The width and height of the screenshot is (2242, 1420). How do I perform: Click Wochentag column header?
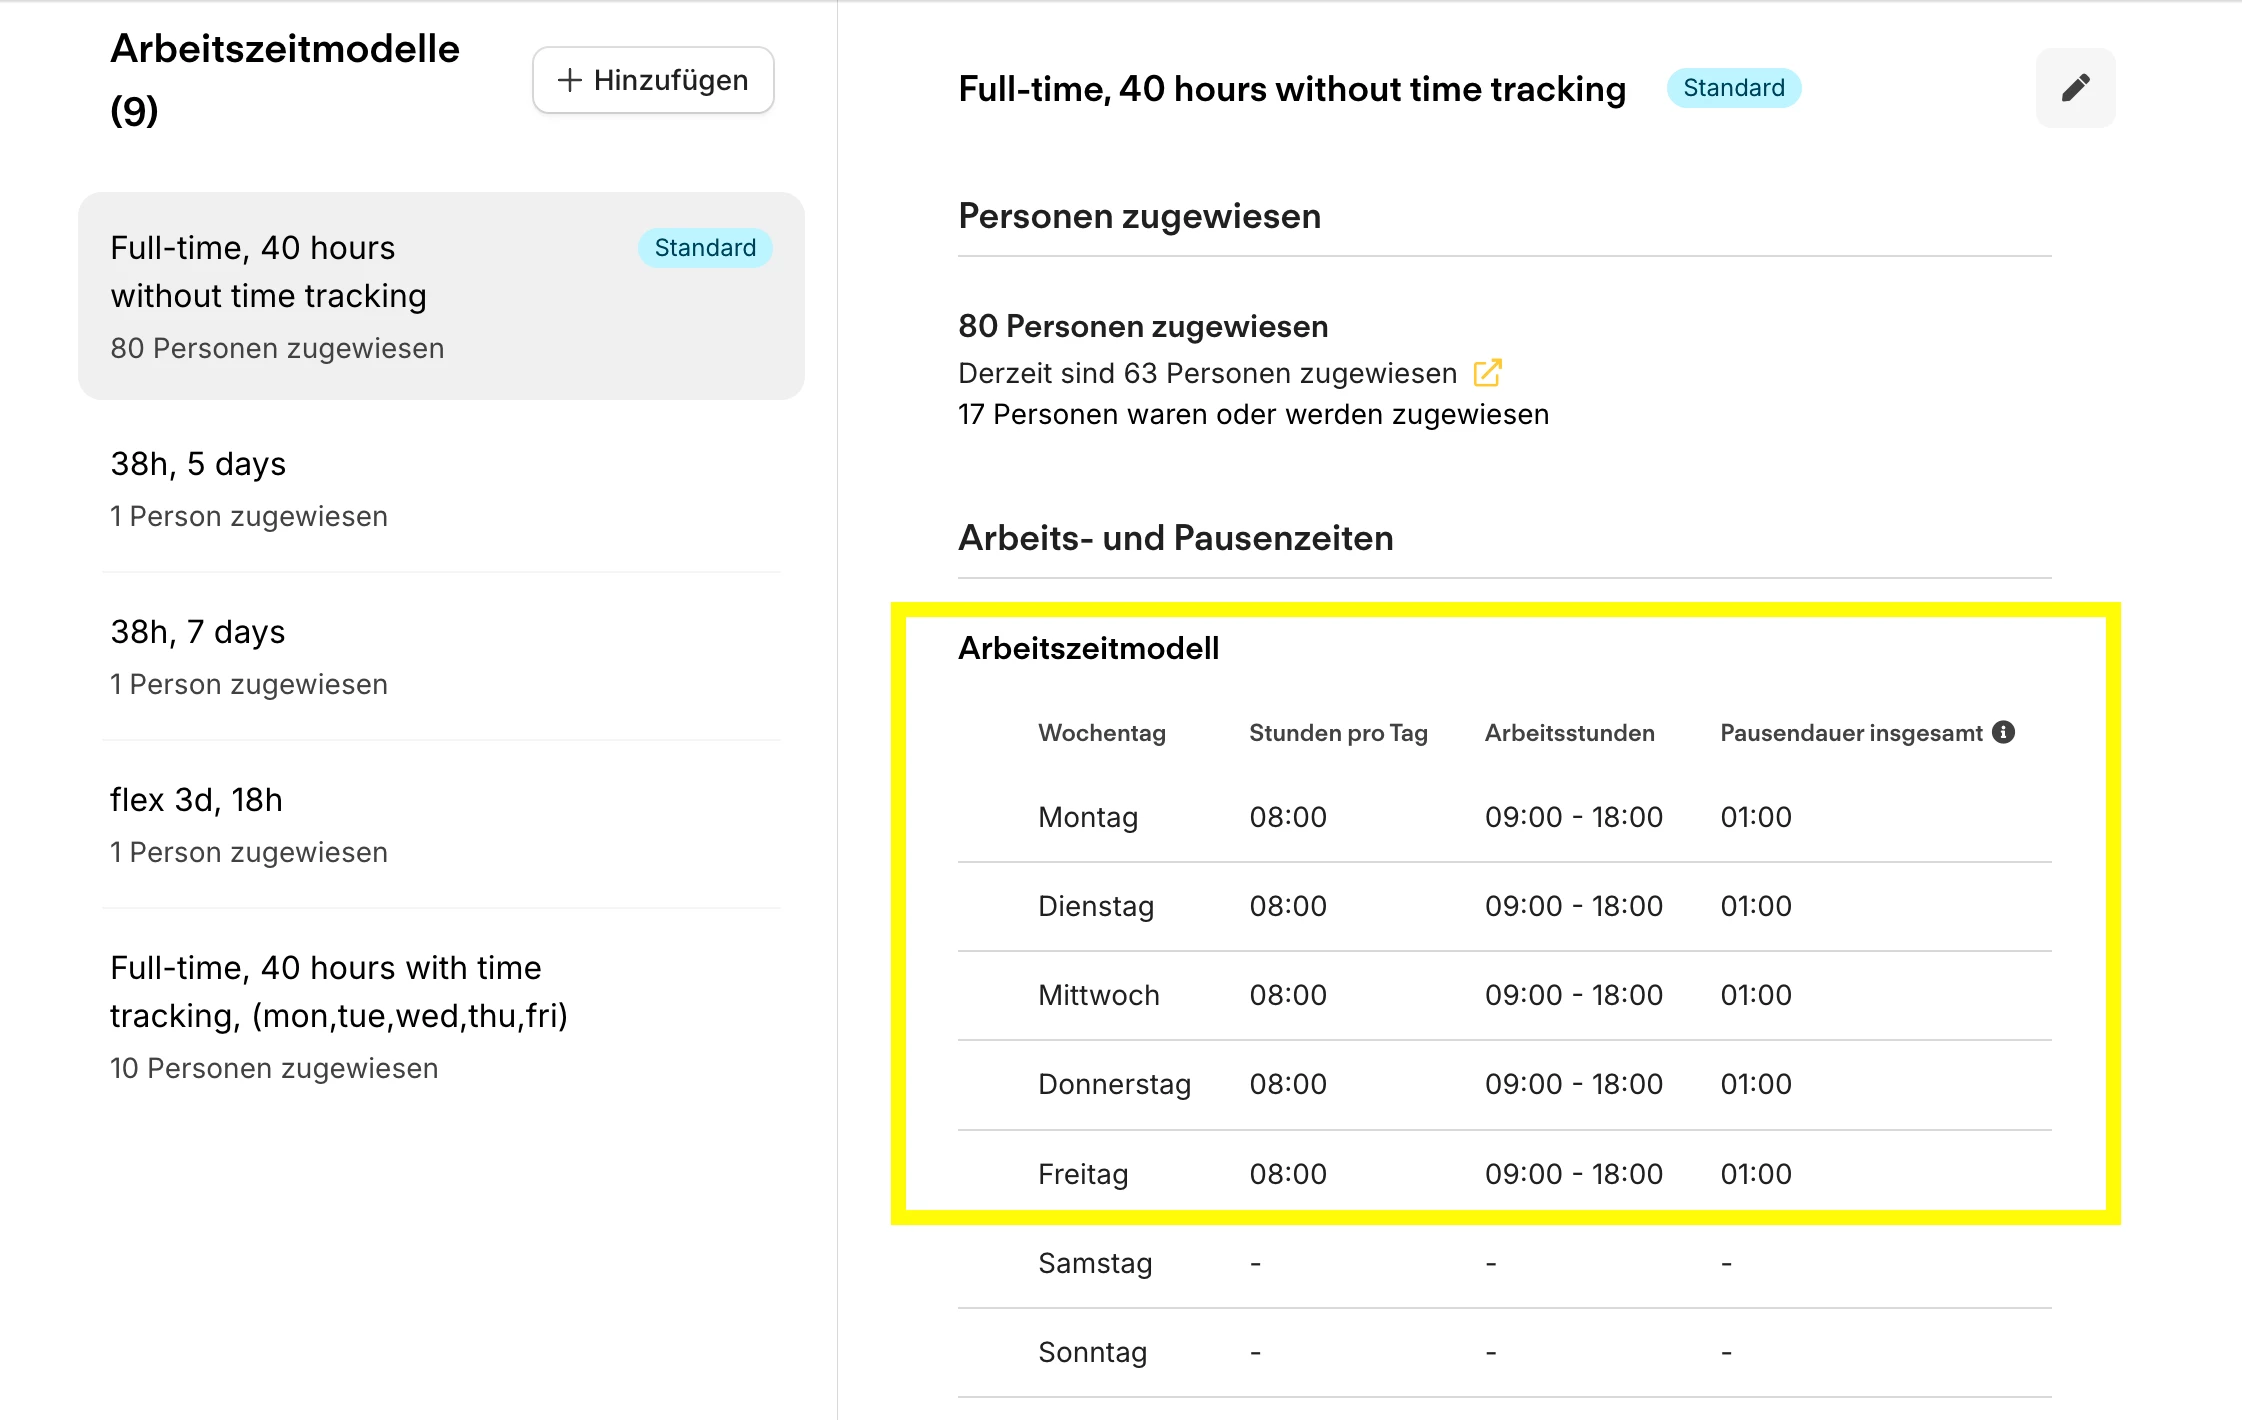click(x=1101, y=733)
